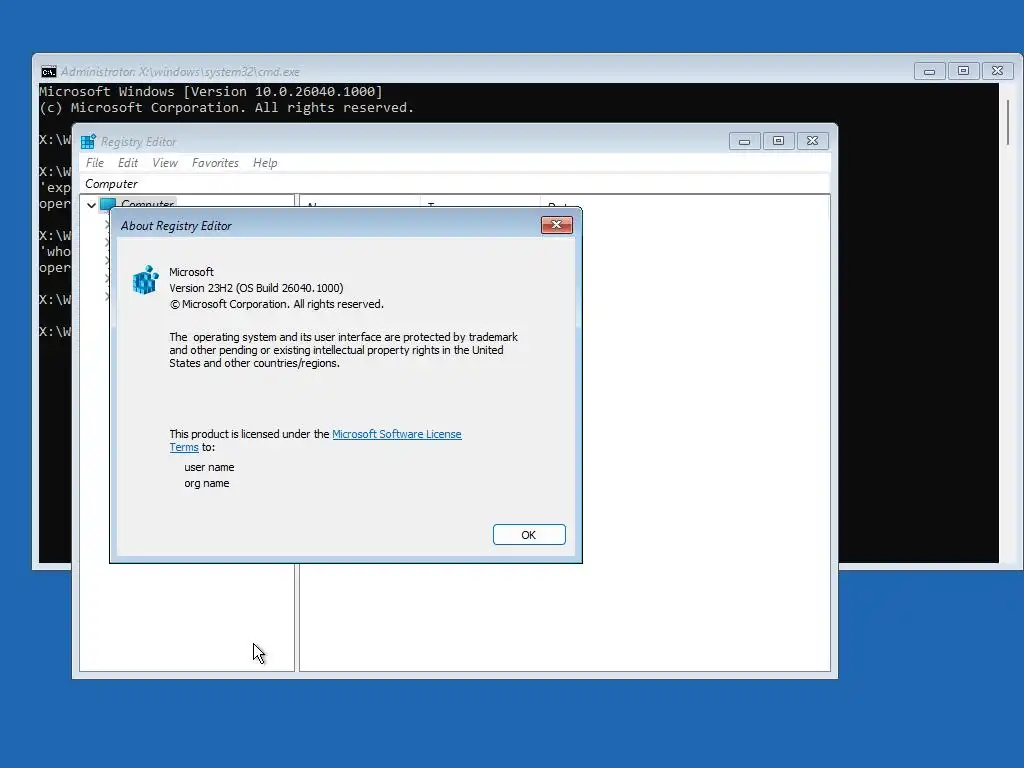Click 'Microsoft Windows [Version 10.0.26040.1000]' in cmd
This screenshot has height=768, width=1024.
[x=211, y=91]
